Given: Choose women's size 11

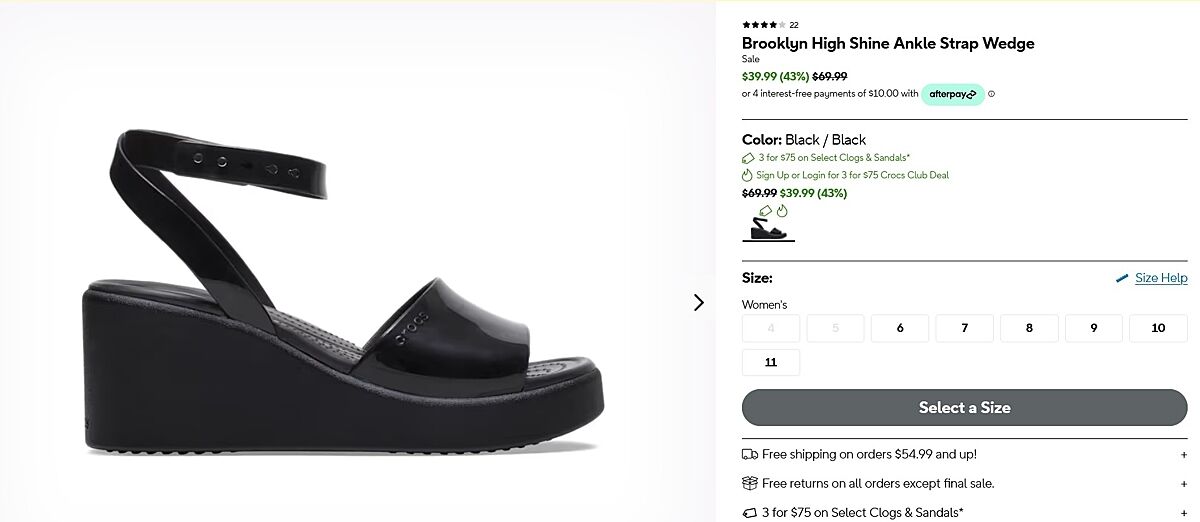Looking at the screenshot, I should tap(770, 362).
